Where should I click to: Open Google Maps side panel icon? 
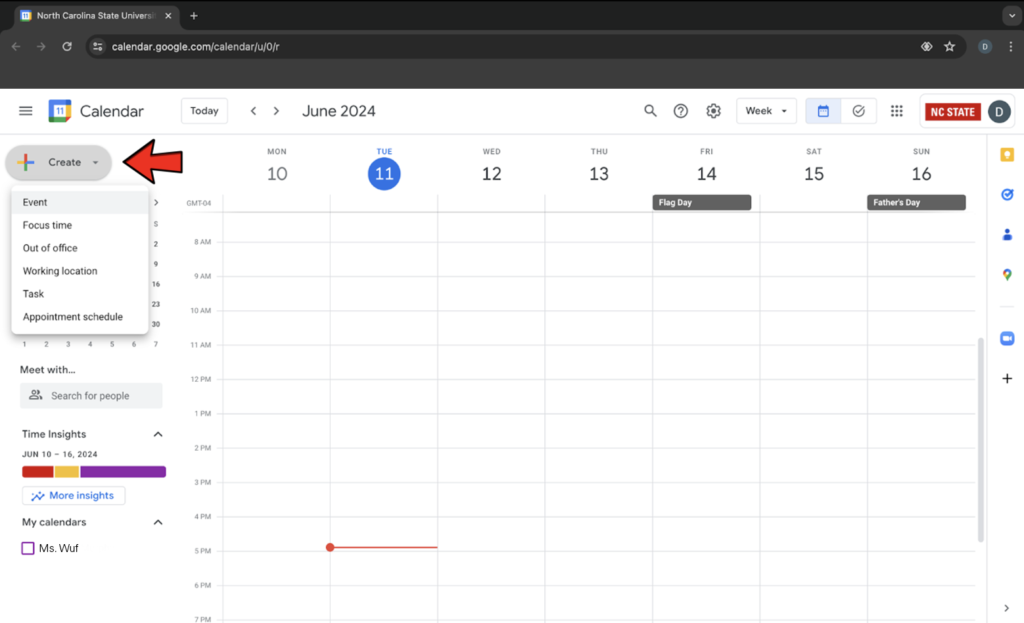click(1007, 275)
